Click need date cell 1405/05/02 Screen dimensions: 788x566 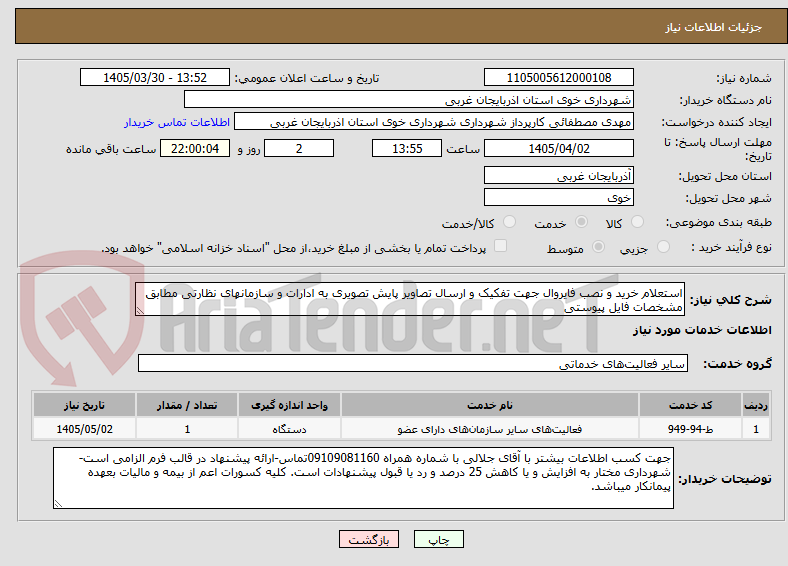(x=84, y=429)
